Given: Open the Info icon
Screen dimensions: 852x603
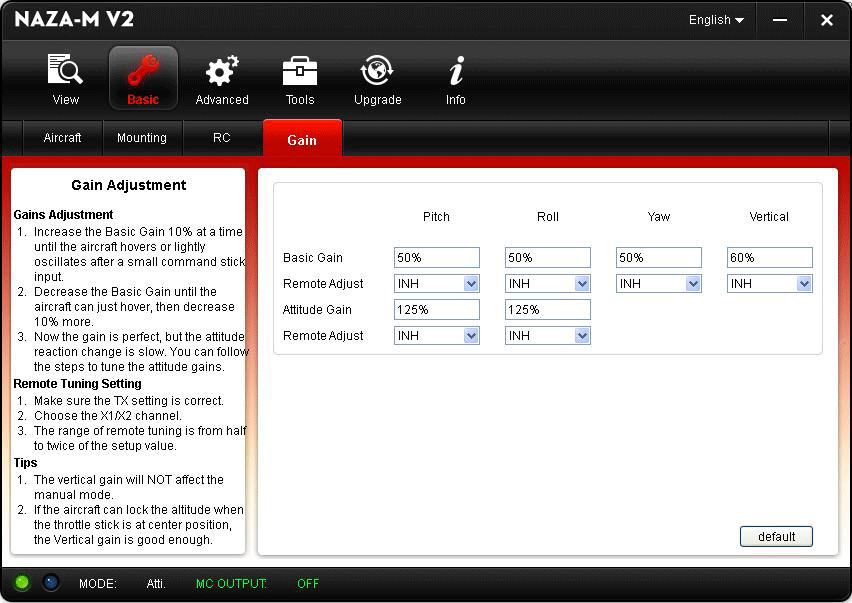Looking at the screenshot, I should [x=456, y=72].
